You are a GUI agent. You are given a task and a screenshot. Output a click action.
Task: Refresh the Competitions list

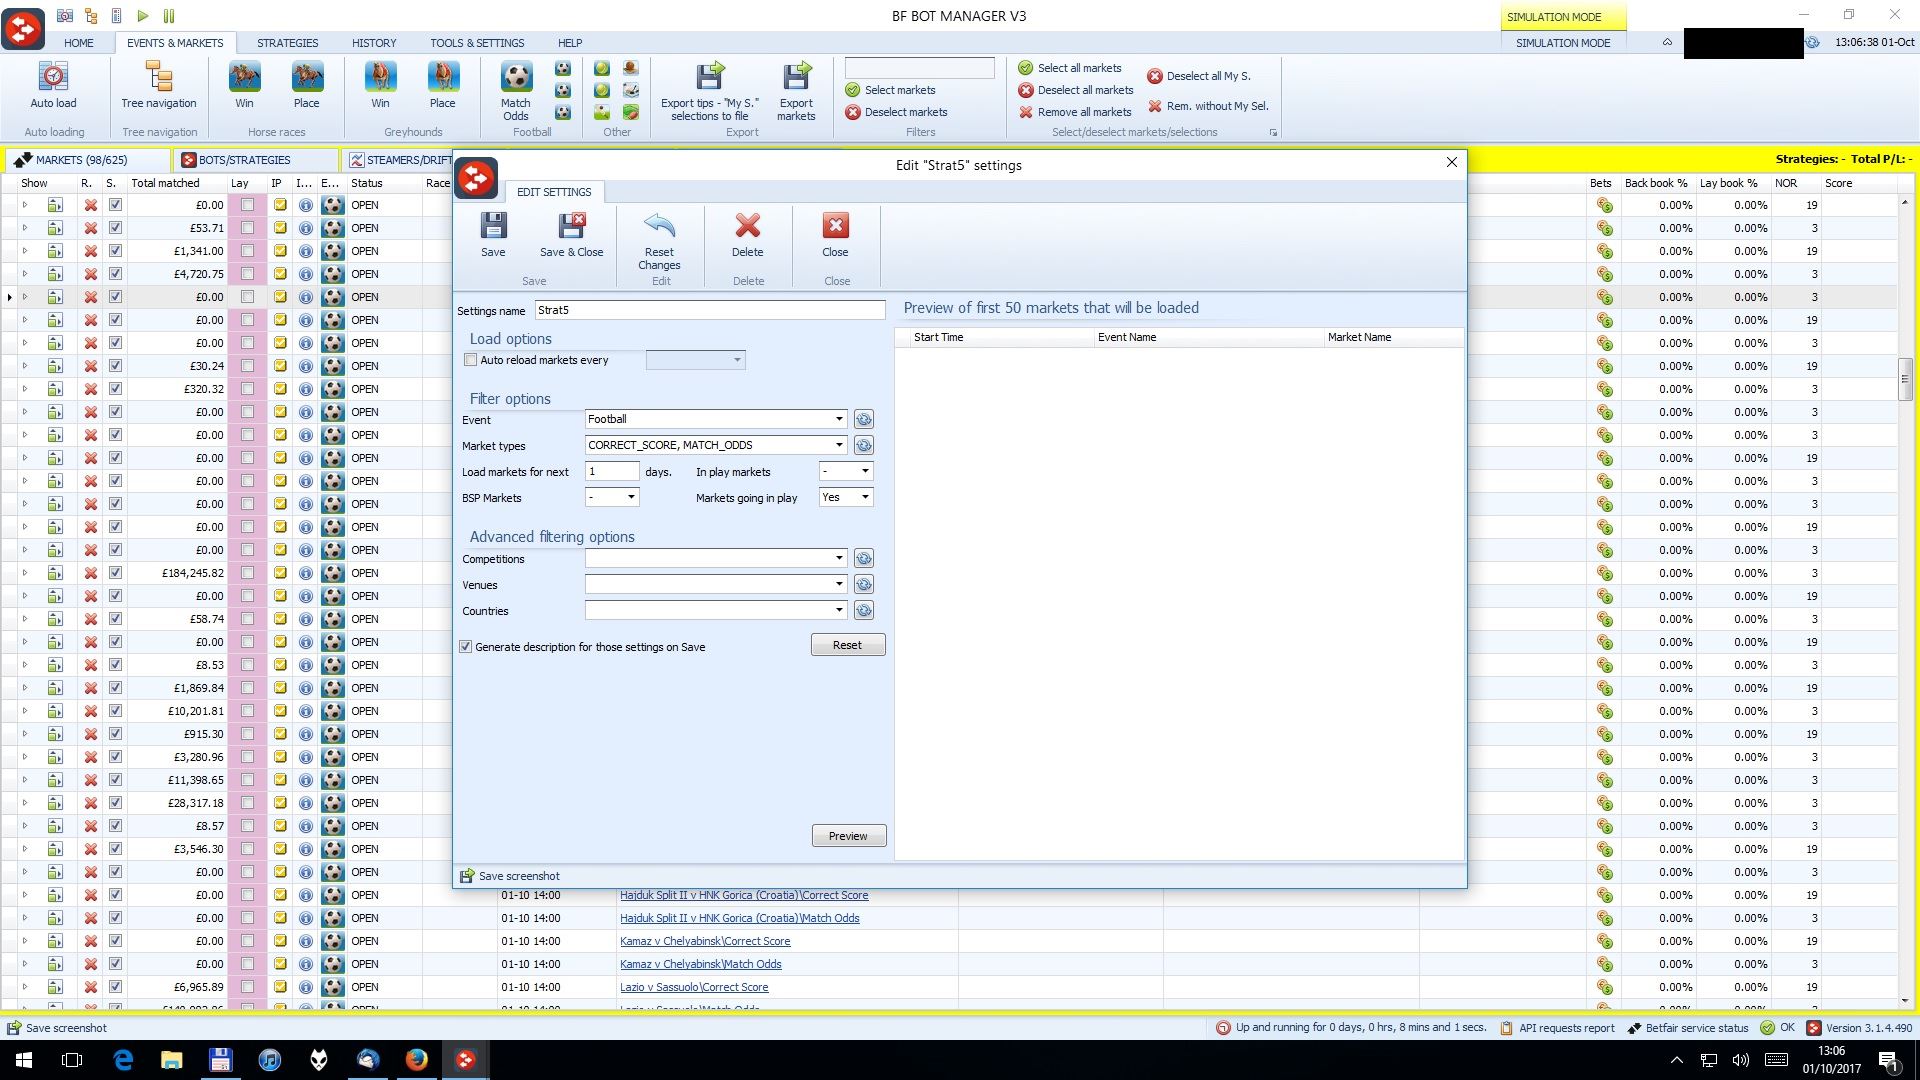(864, 558)
